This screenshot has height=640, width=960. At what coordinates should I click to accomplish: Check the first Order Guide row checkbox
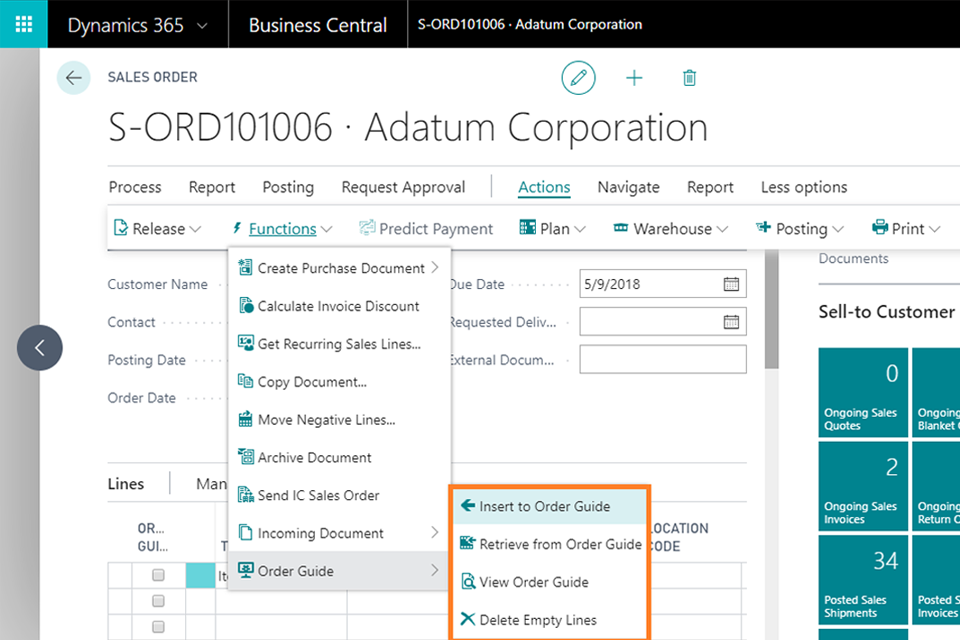[159, 575]
